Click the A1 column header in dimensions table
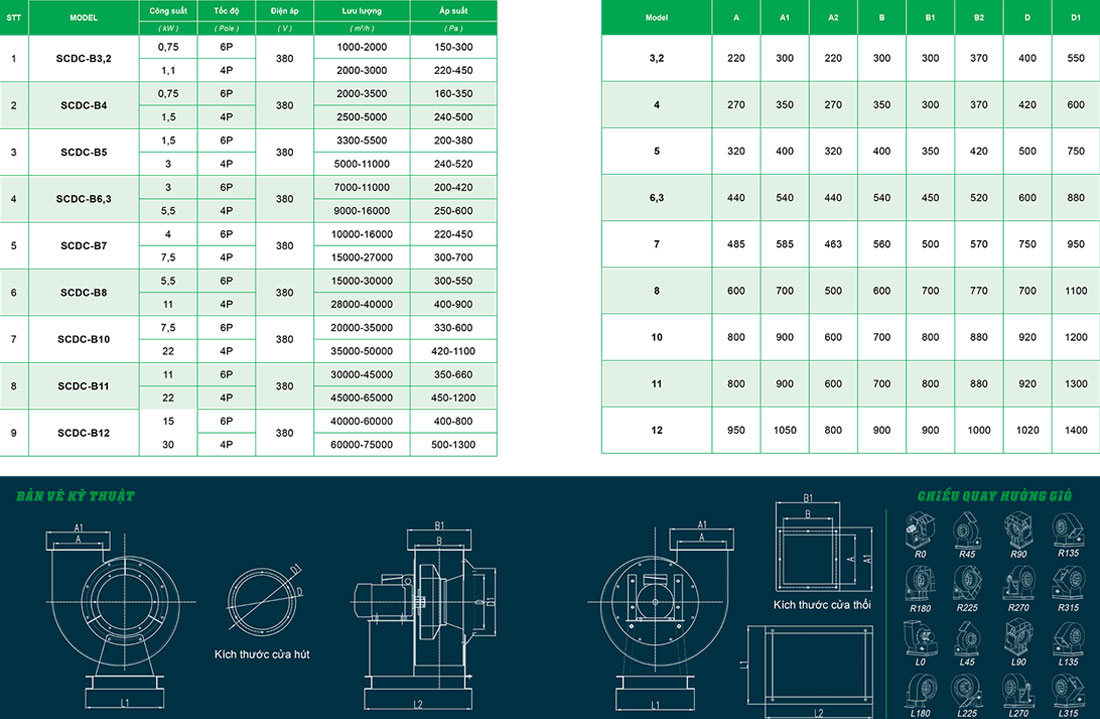The image size is (1100, 719). pos(784,18)
